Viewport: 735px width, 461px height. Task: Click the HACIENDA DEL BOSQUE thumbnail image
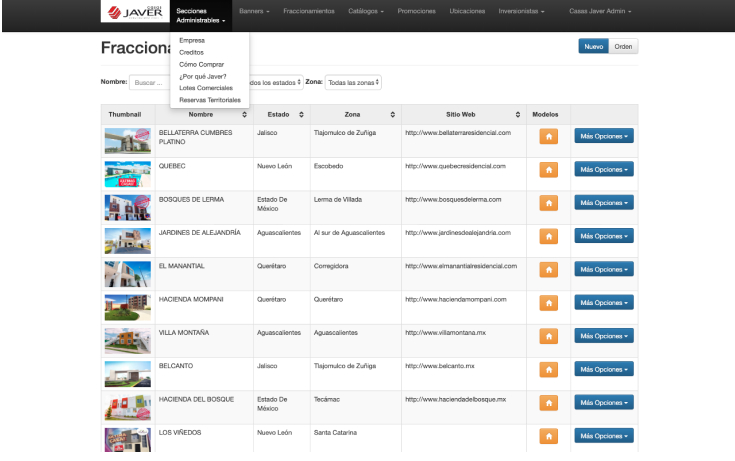point(127,404)
